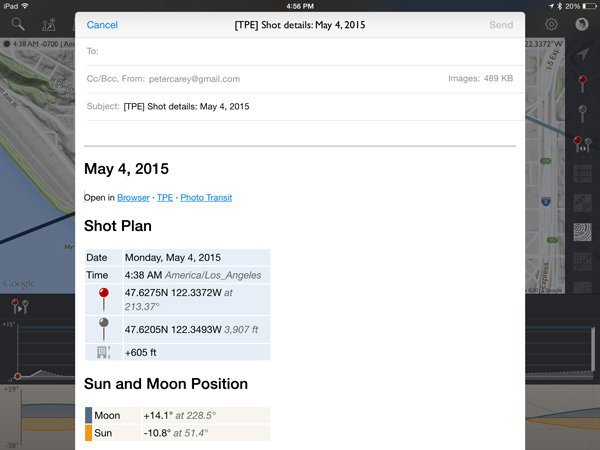
Task: Select the red primary pin icon
Action: [583, 83]
